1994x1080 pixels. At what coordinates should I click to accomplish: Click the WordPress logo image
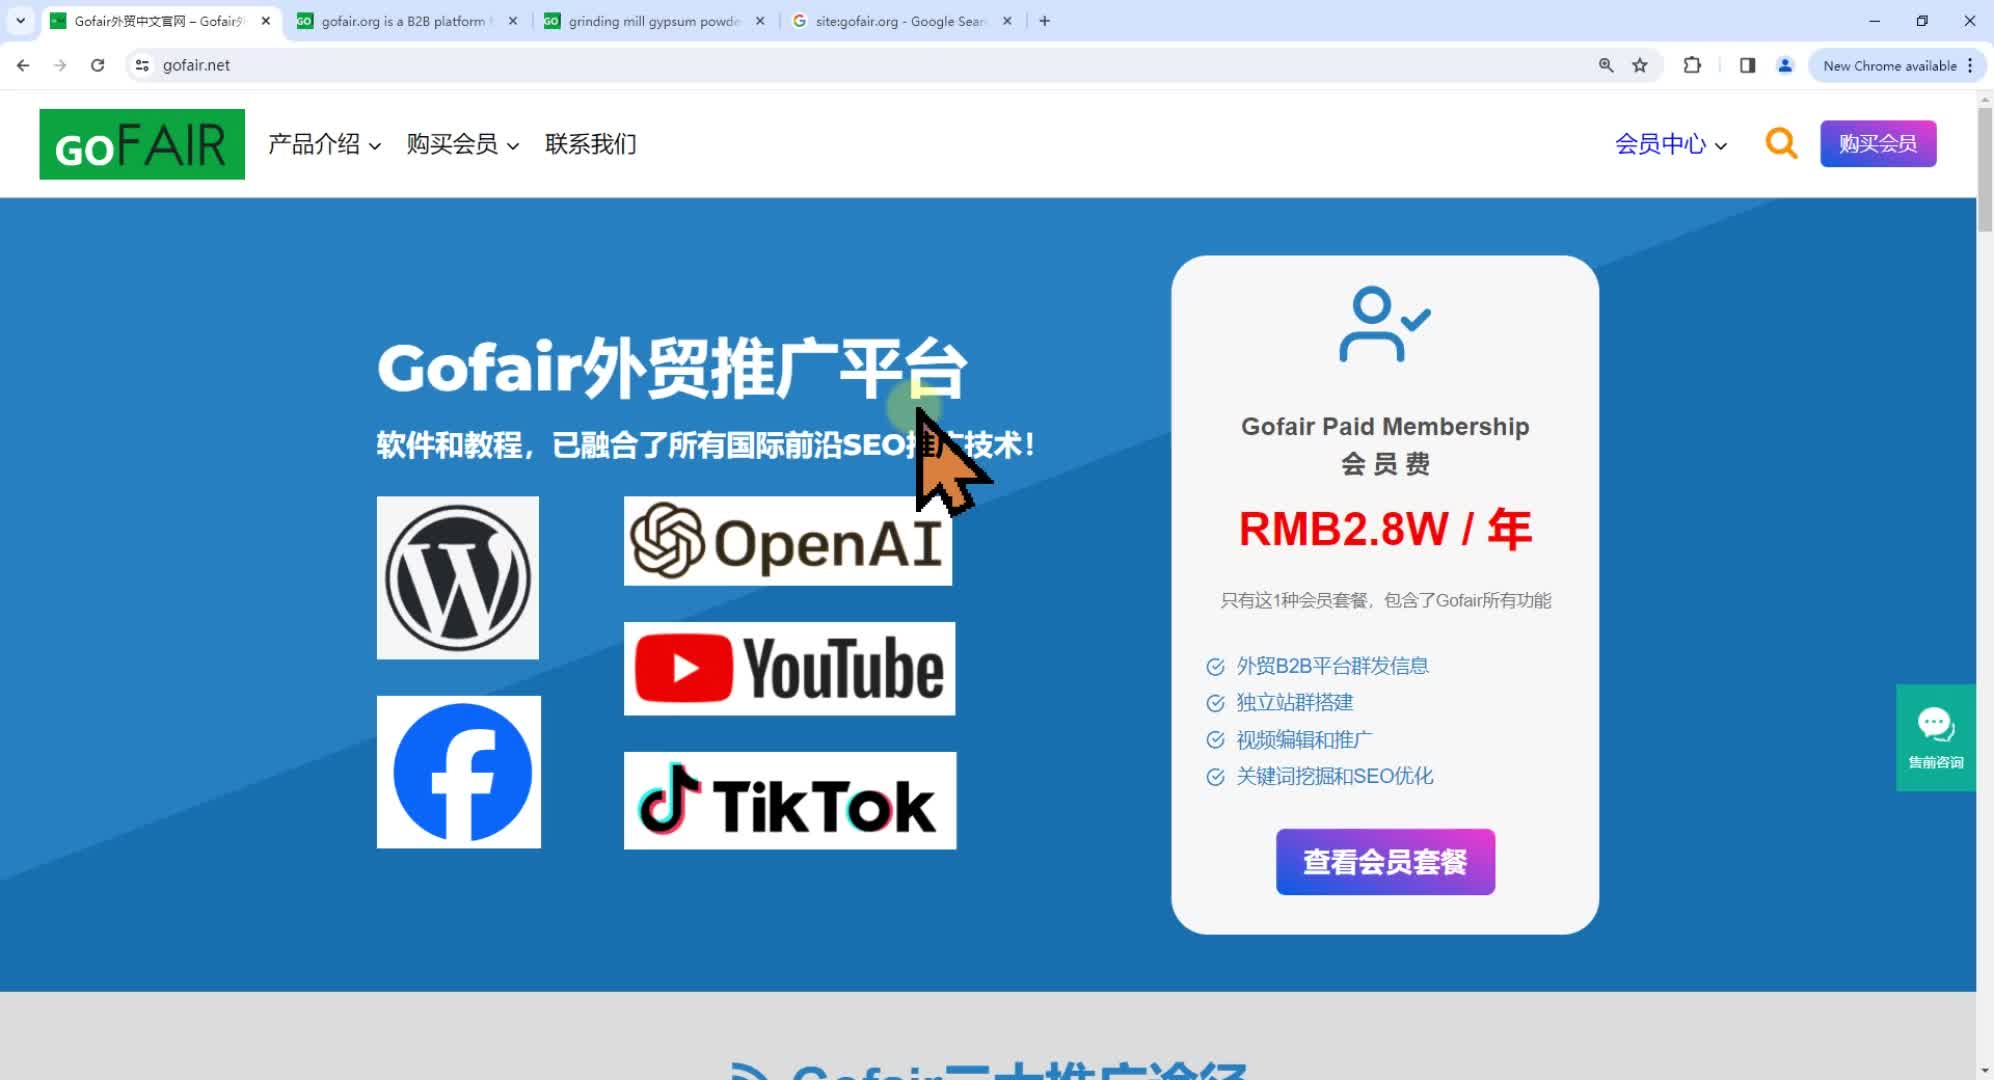coord(458,578)
